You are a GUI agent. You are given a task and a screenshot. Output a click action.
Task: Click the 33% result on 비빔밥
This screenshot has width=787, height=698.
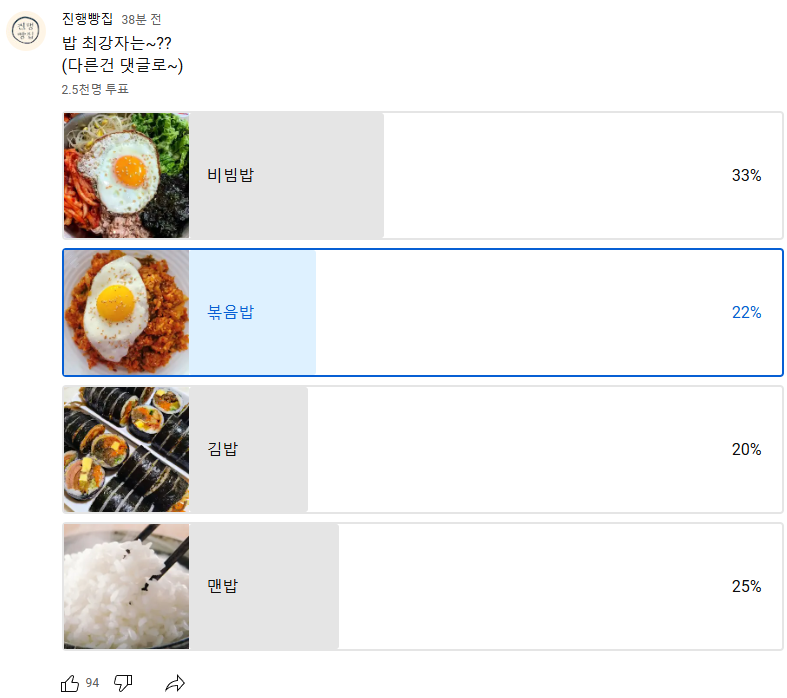[746, 176]
